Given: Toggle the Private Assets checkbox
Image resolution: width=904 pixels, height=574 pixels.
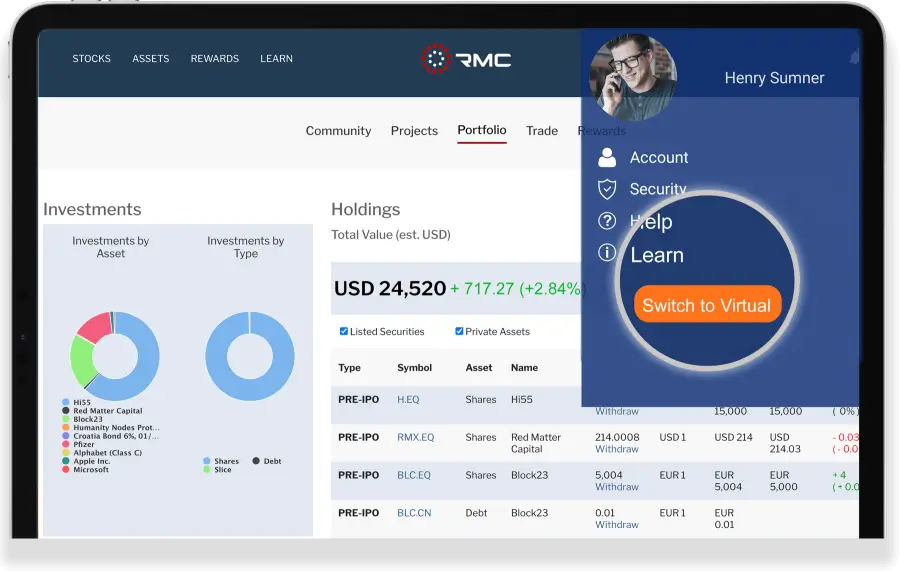Looking at the screenshot, I should pos(460,331).
